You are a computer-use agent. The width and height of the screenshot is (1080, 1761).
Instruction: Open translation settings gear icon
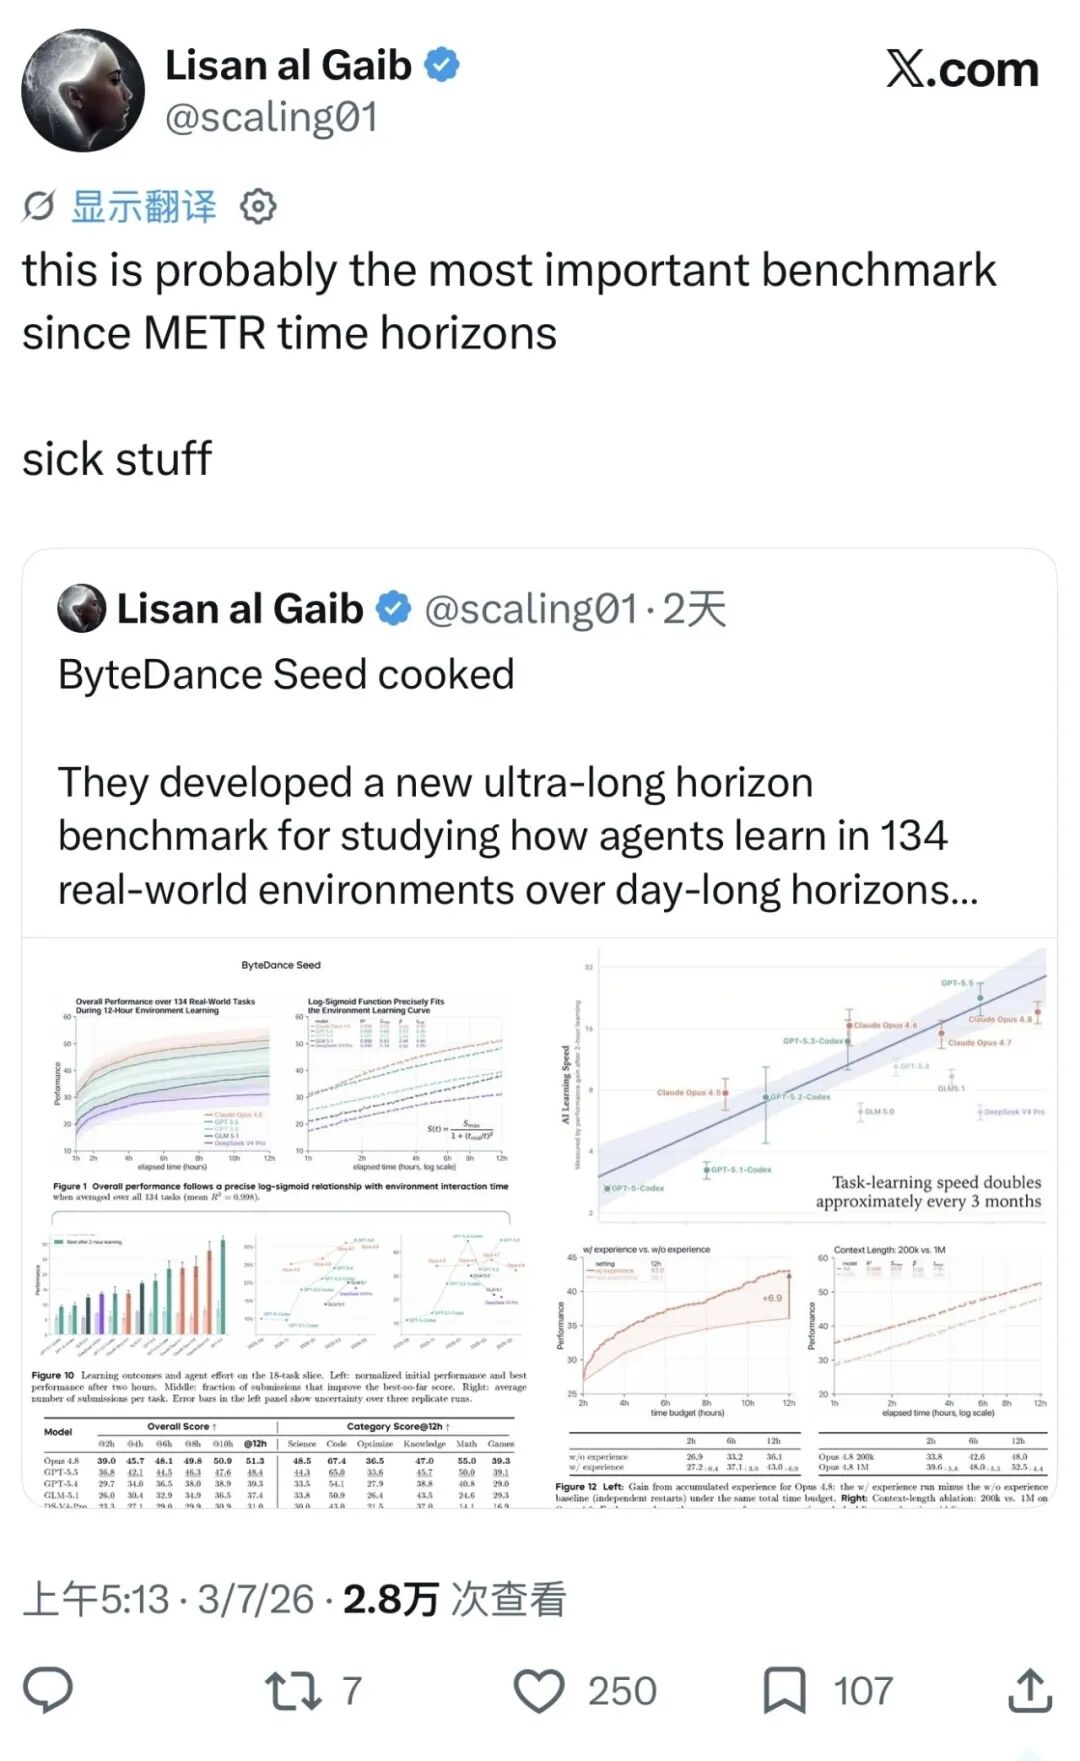click(258, 206)
